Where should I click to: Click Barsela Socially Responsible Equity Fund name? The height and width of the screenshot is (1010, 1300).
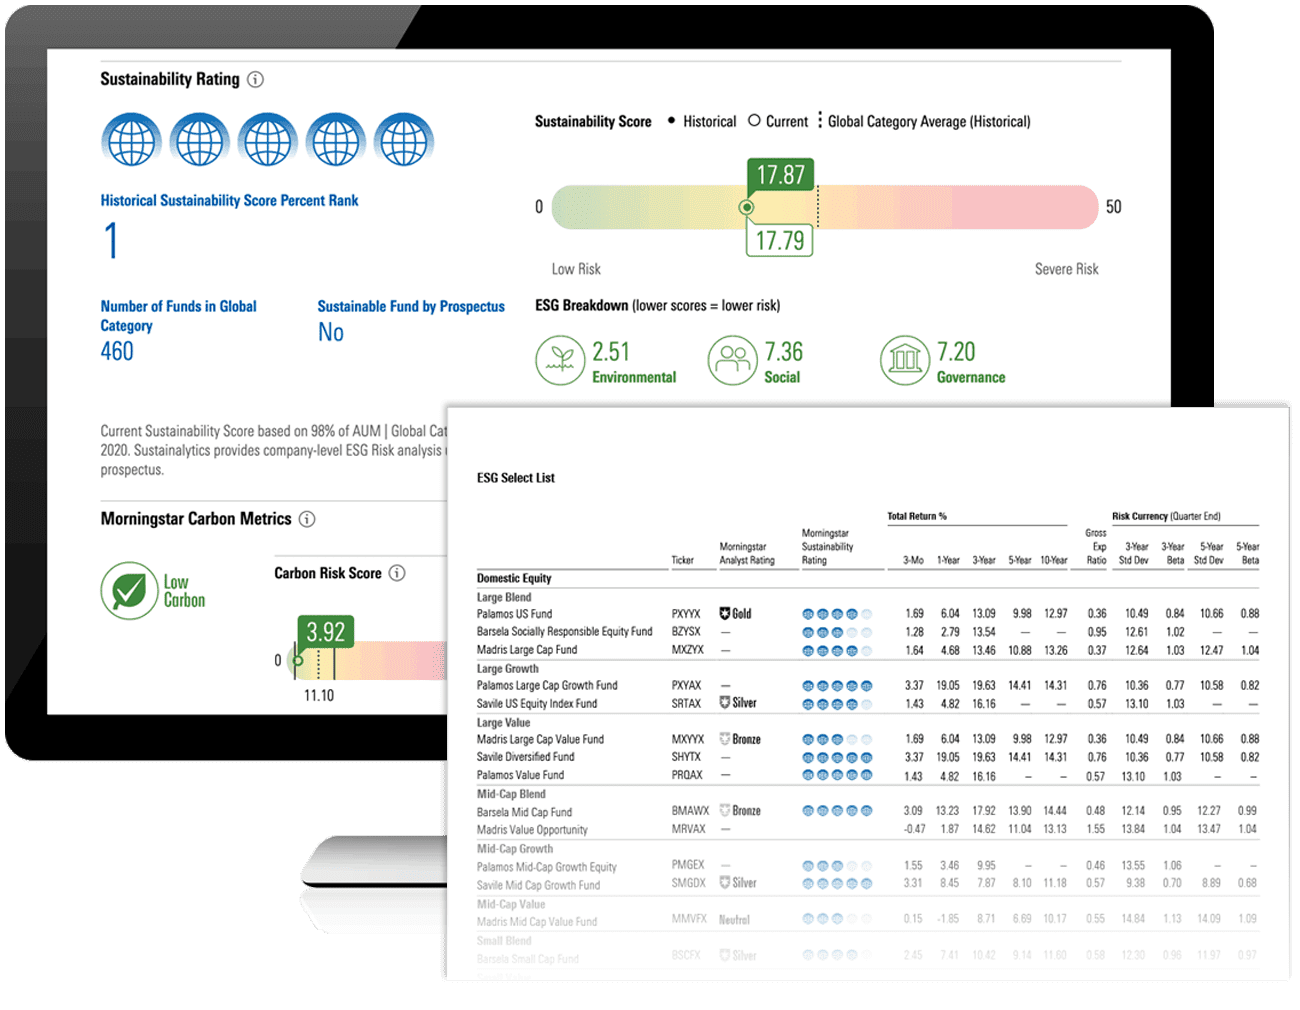[564, 632]
